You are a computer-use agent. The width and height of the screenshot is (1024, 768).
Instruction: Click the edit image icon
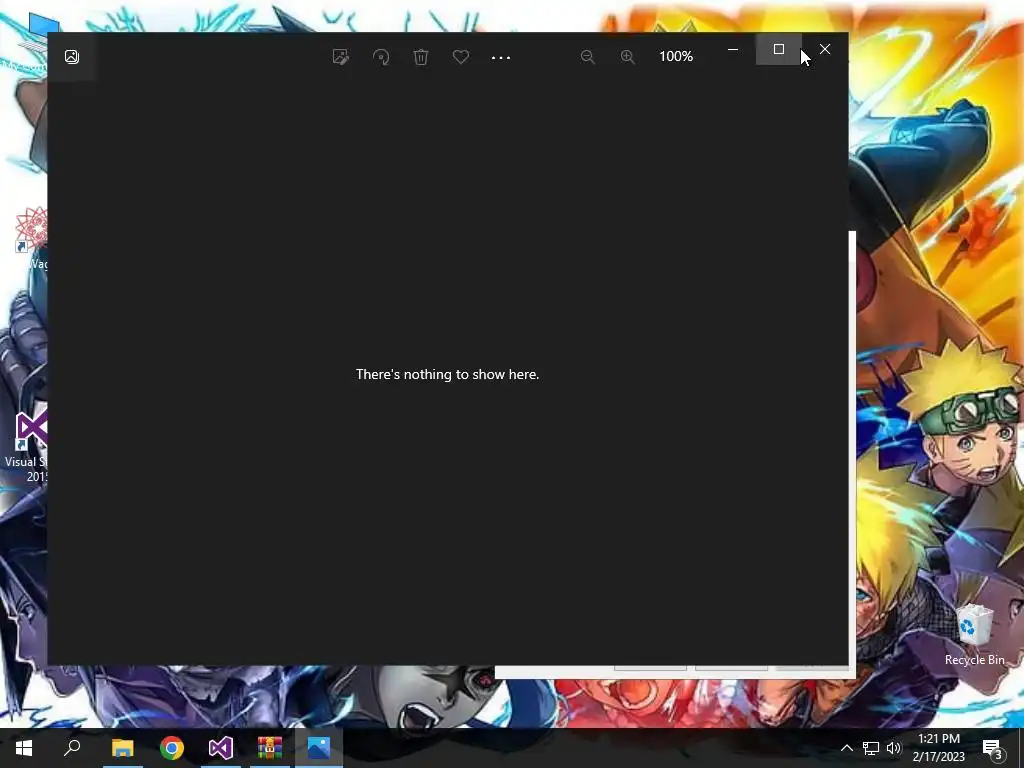tap(340, 57)
